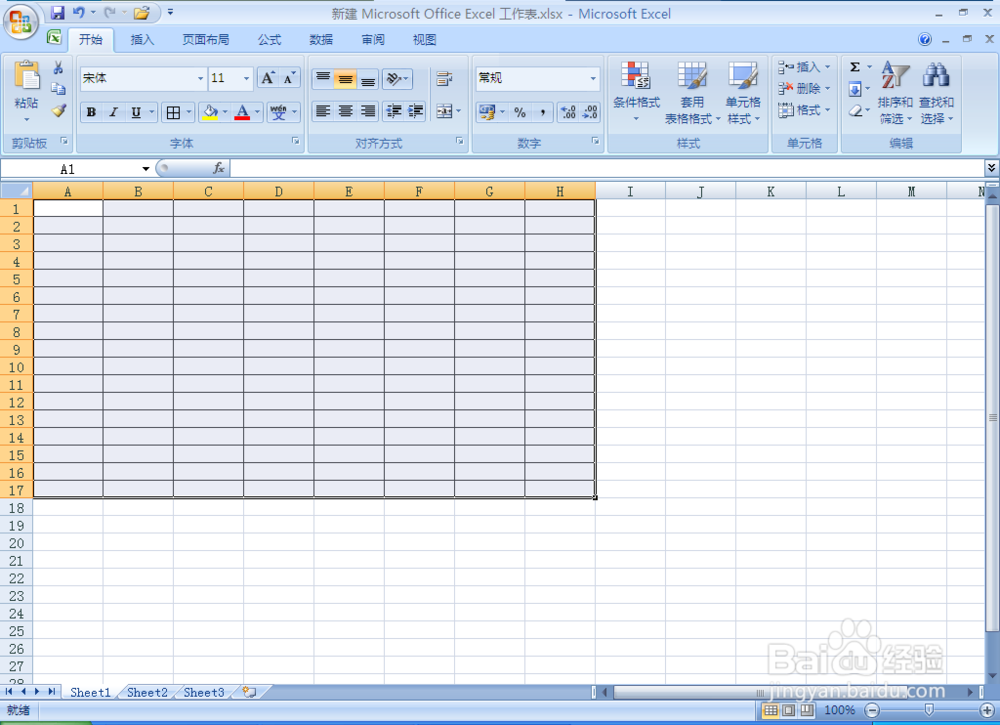
Task: Switch to the 公式 ribbon tab
Action: tap(269, 40)
